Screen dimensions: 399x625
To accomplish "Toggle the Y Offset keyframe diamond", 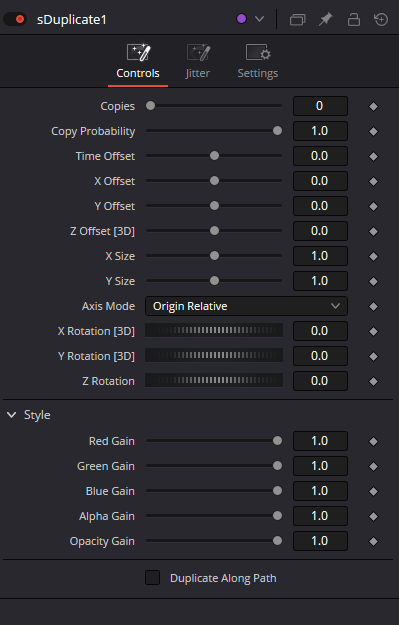I will pos(373,206).
